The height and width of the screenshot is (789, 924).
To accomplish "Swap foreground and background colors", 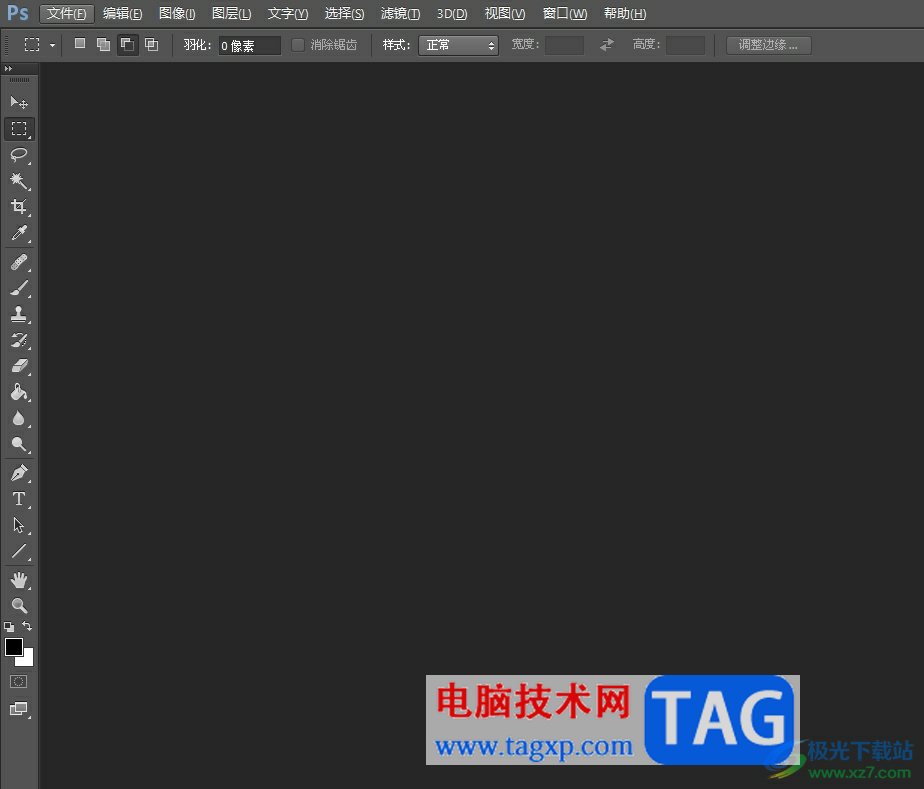I will click(27, 626).
